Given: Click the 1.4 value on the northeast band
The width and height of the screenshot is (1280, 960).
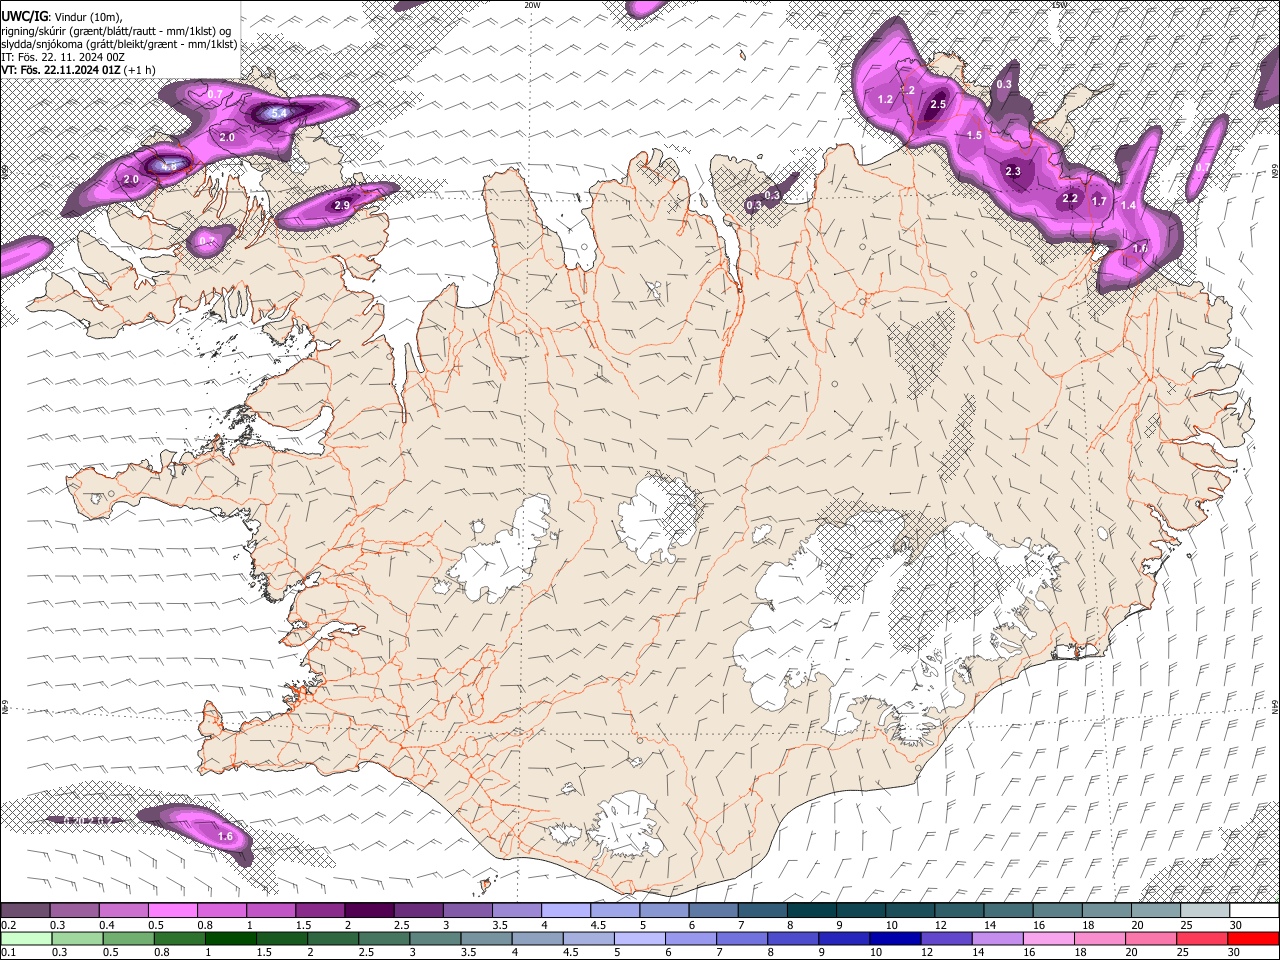Looking at the screenshot, I should (x=1128, y=205).
